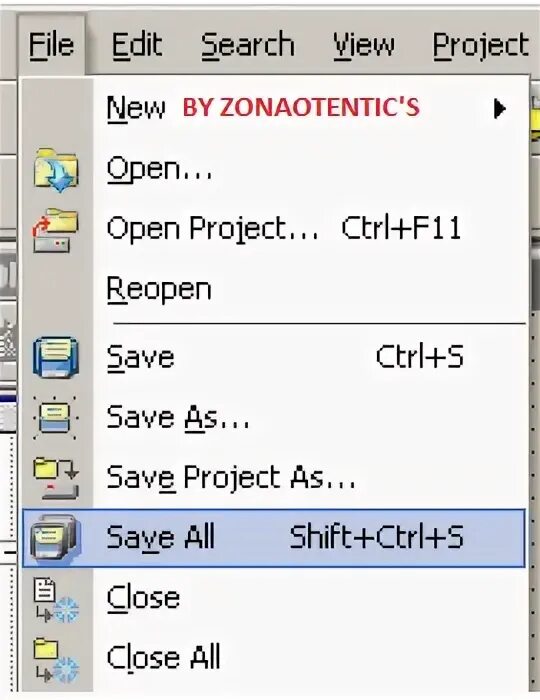Screen dimensions: 540x700
Task: Open the Edit menu
Action: click(x=136, y=45)
